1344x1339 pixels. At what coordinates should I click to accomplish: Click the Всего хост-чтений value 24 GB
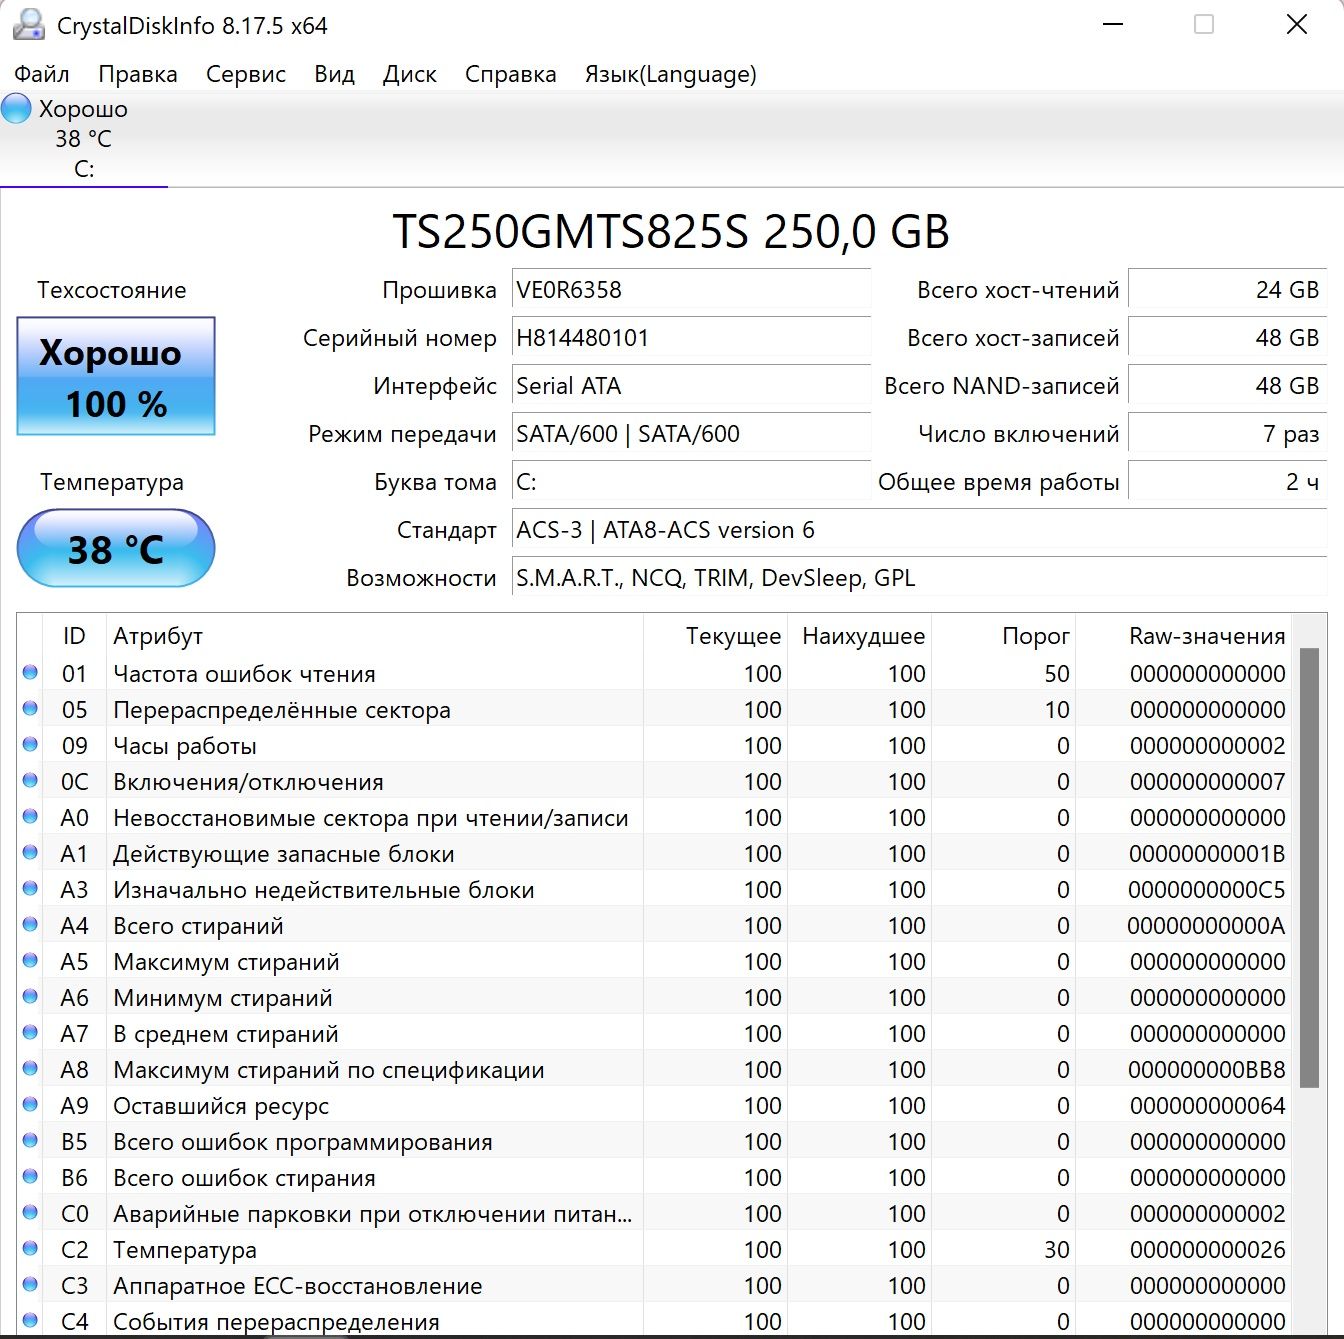pos(1227,290)
